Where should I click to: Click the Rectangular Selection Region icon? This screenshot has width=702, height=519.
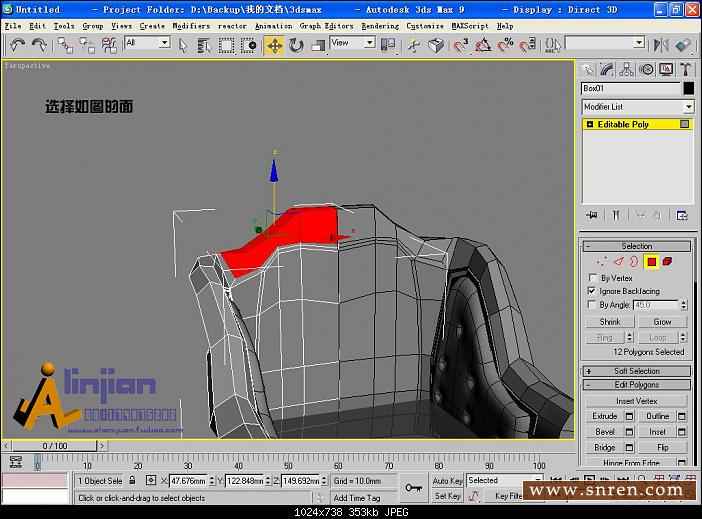pyautogui.click(x=227, y=45)
